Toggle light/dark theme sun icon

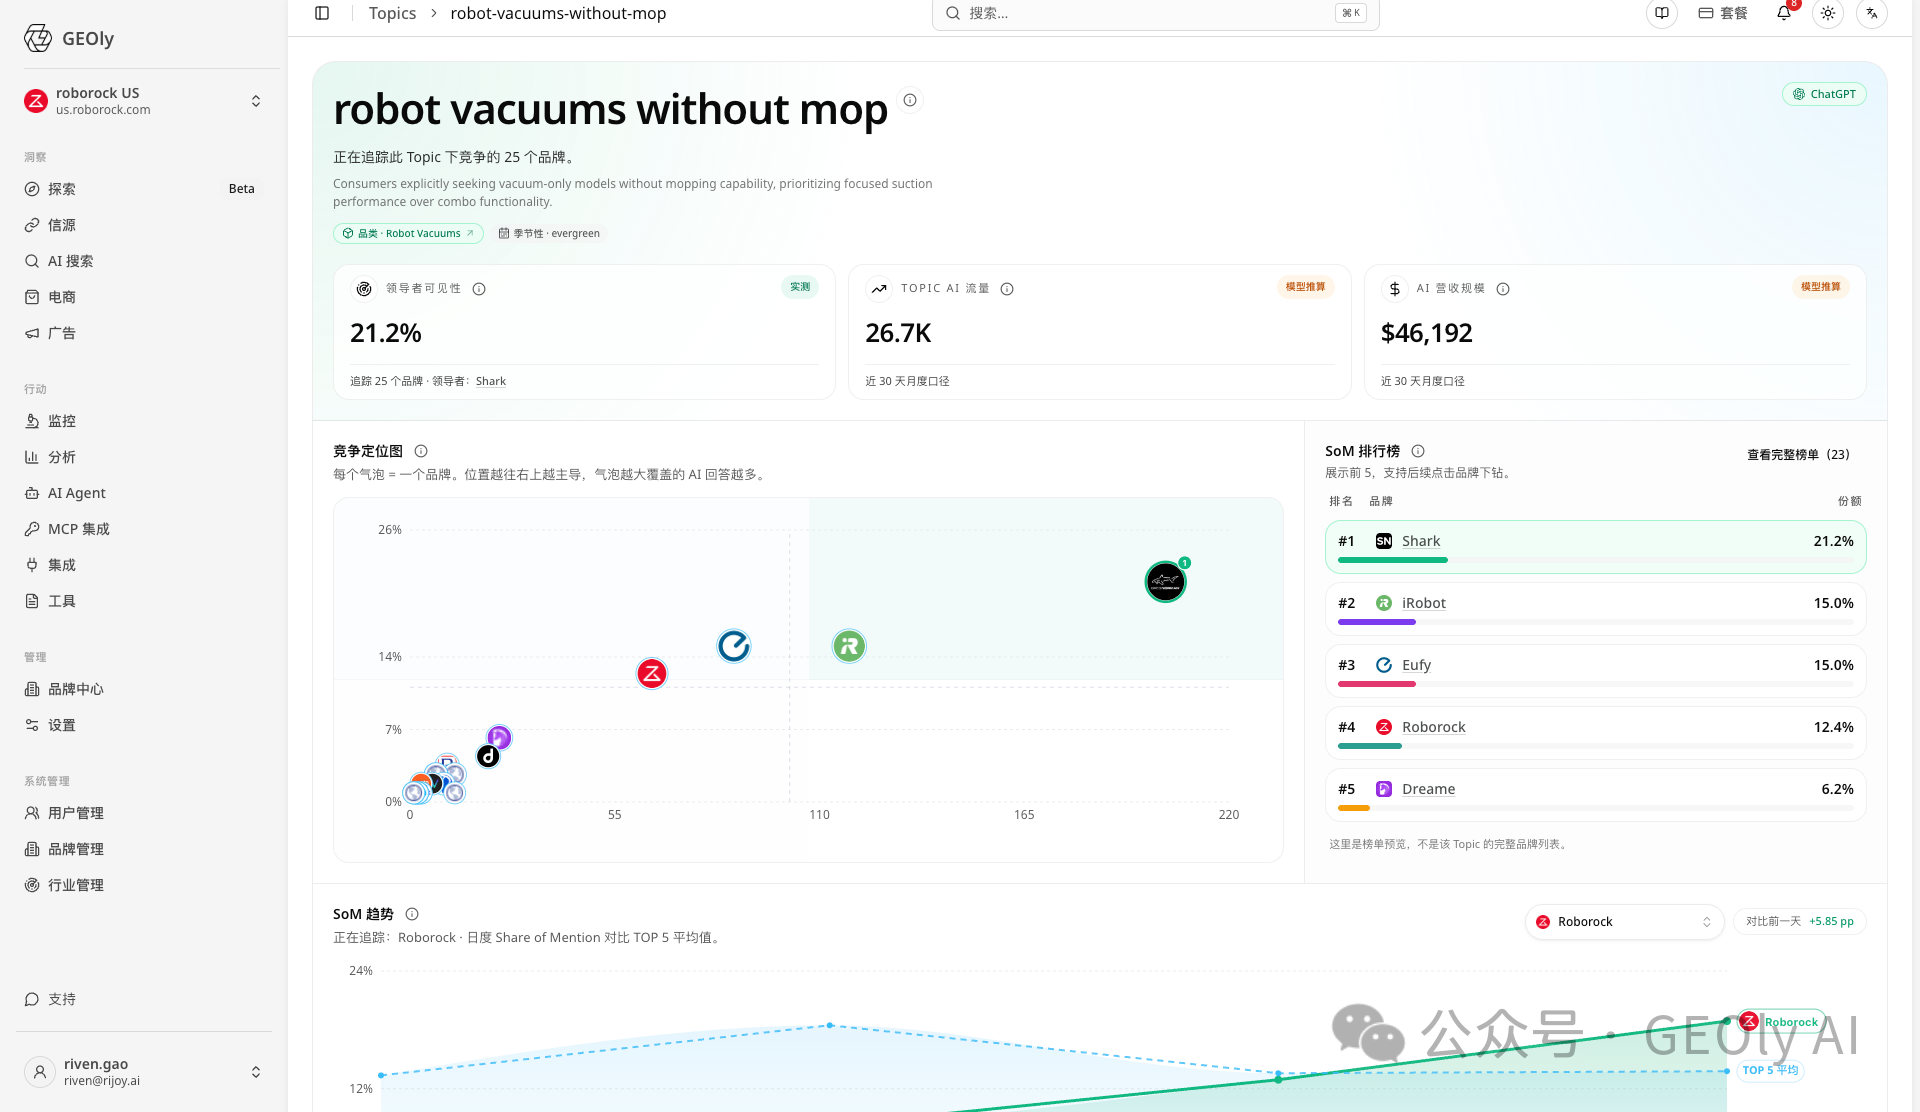click(1828, 13)
